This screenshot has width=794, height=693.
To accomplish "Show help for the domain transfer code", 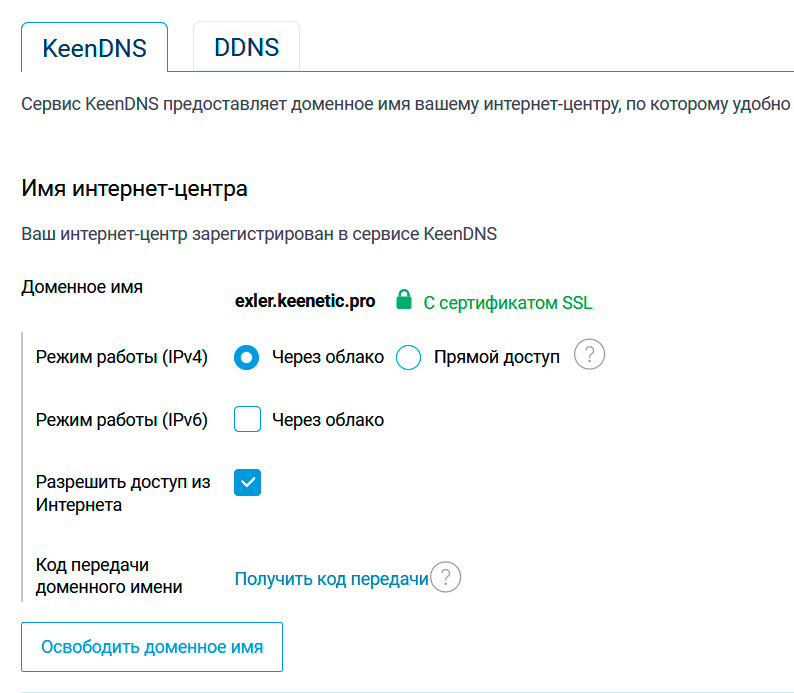I will click(446, 578).
